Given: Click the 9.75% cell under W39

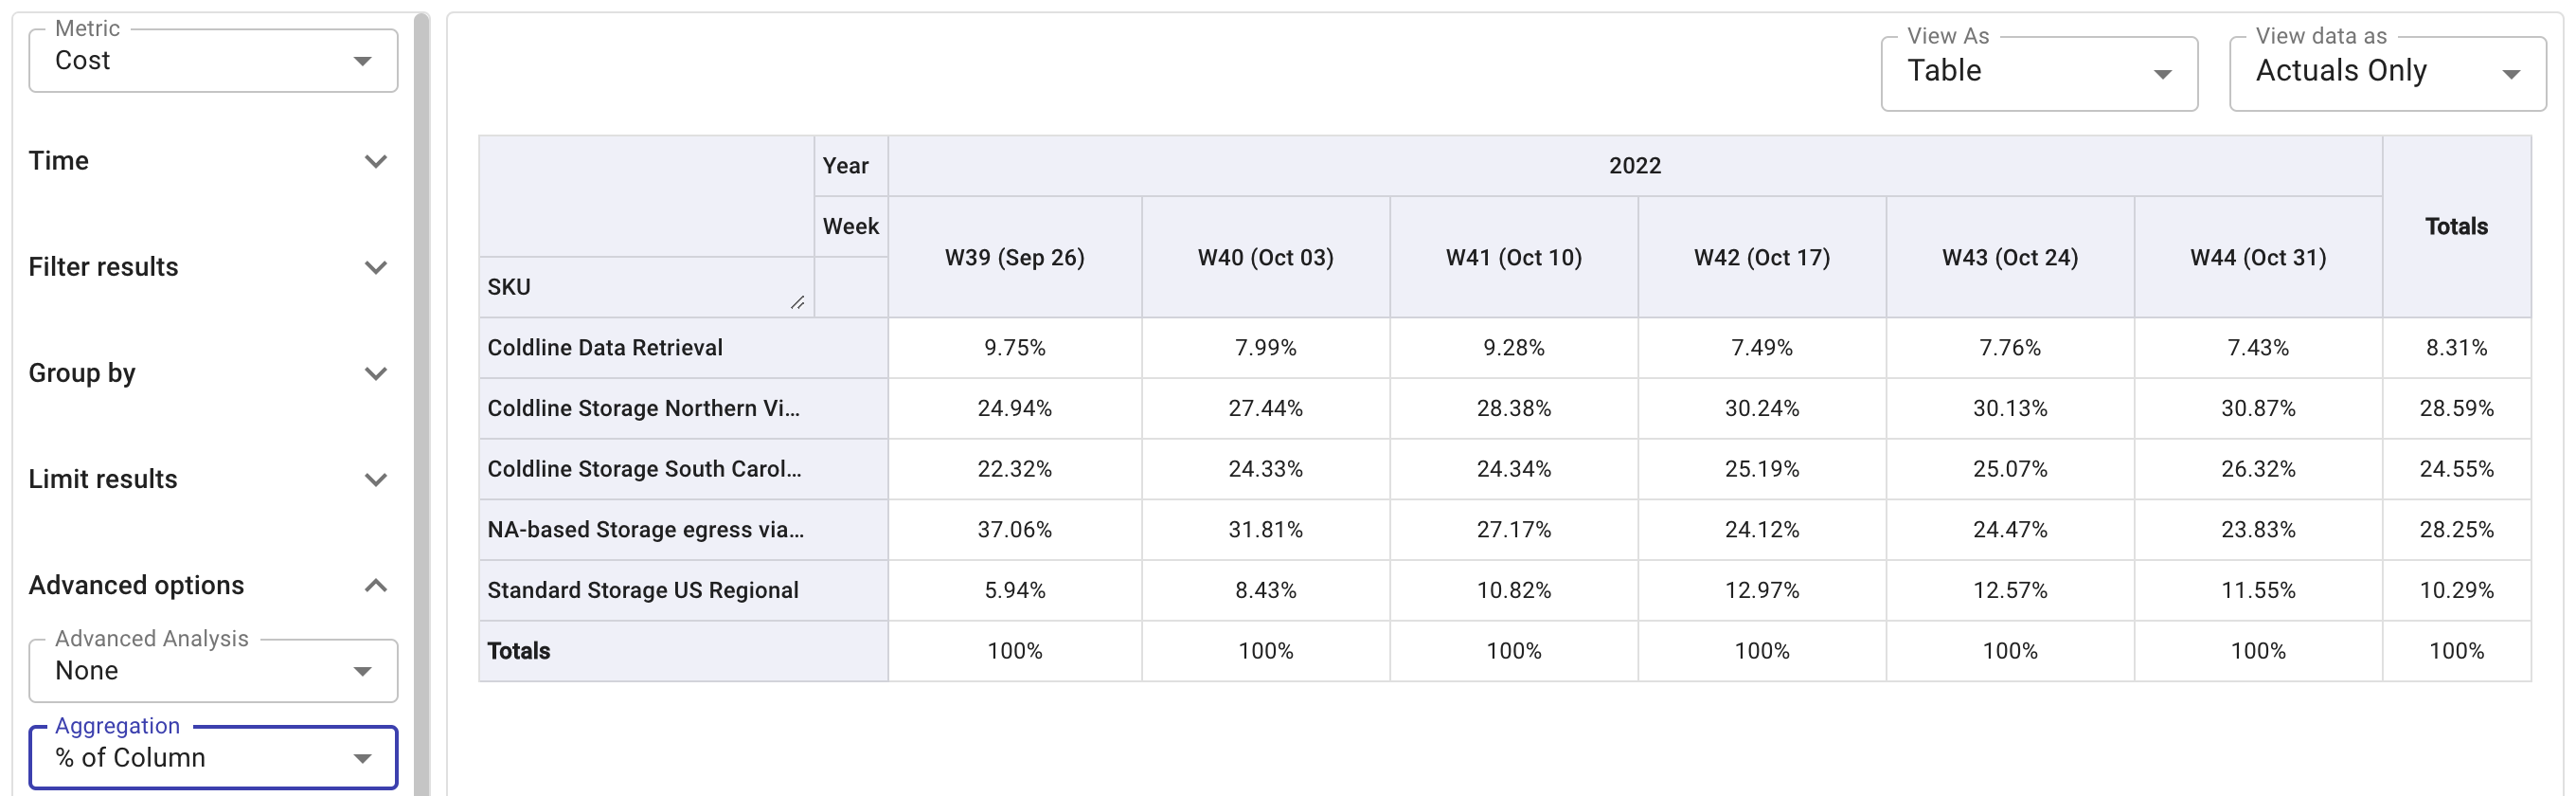Looking at the screenshot, I should click(x=1014, y=347).
